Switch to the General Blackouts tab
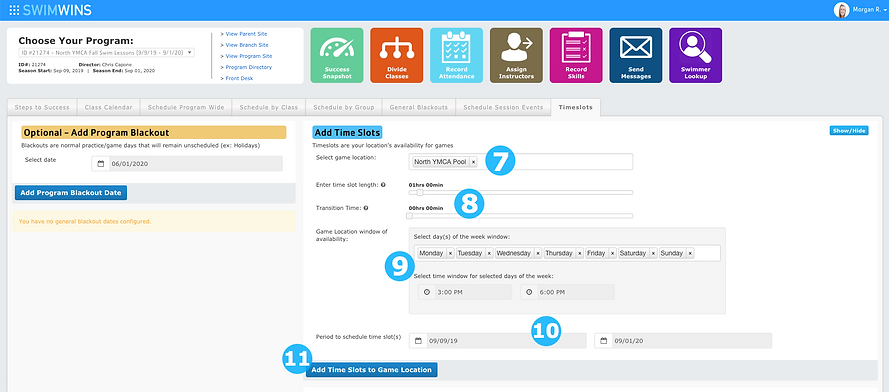 [419, 107]
